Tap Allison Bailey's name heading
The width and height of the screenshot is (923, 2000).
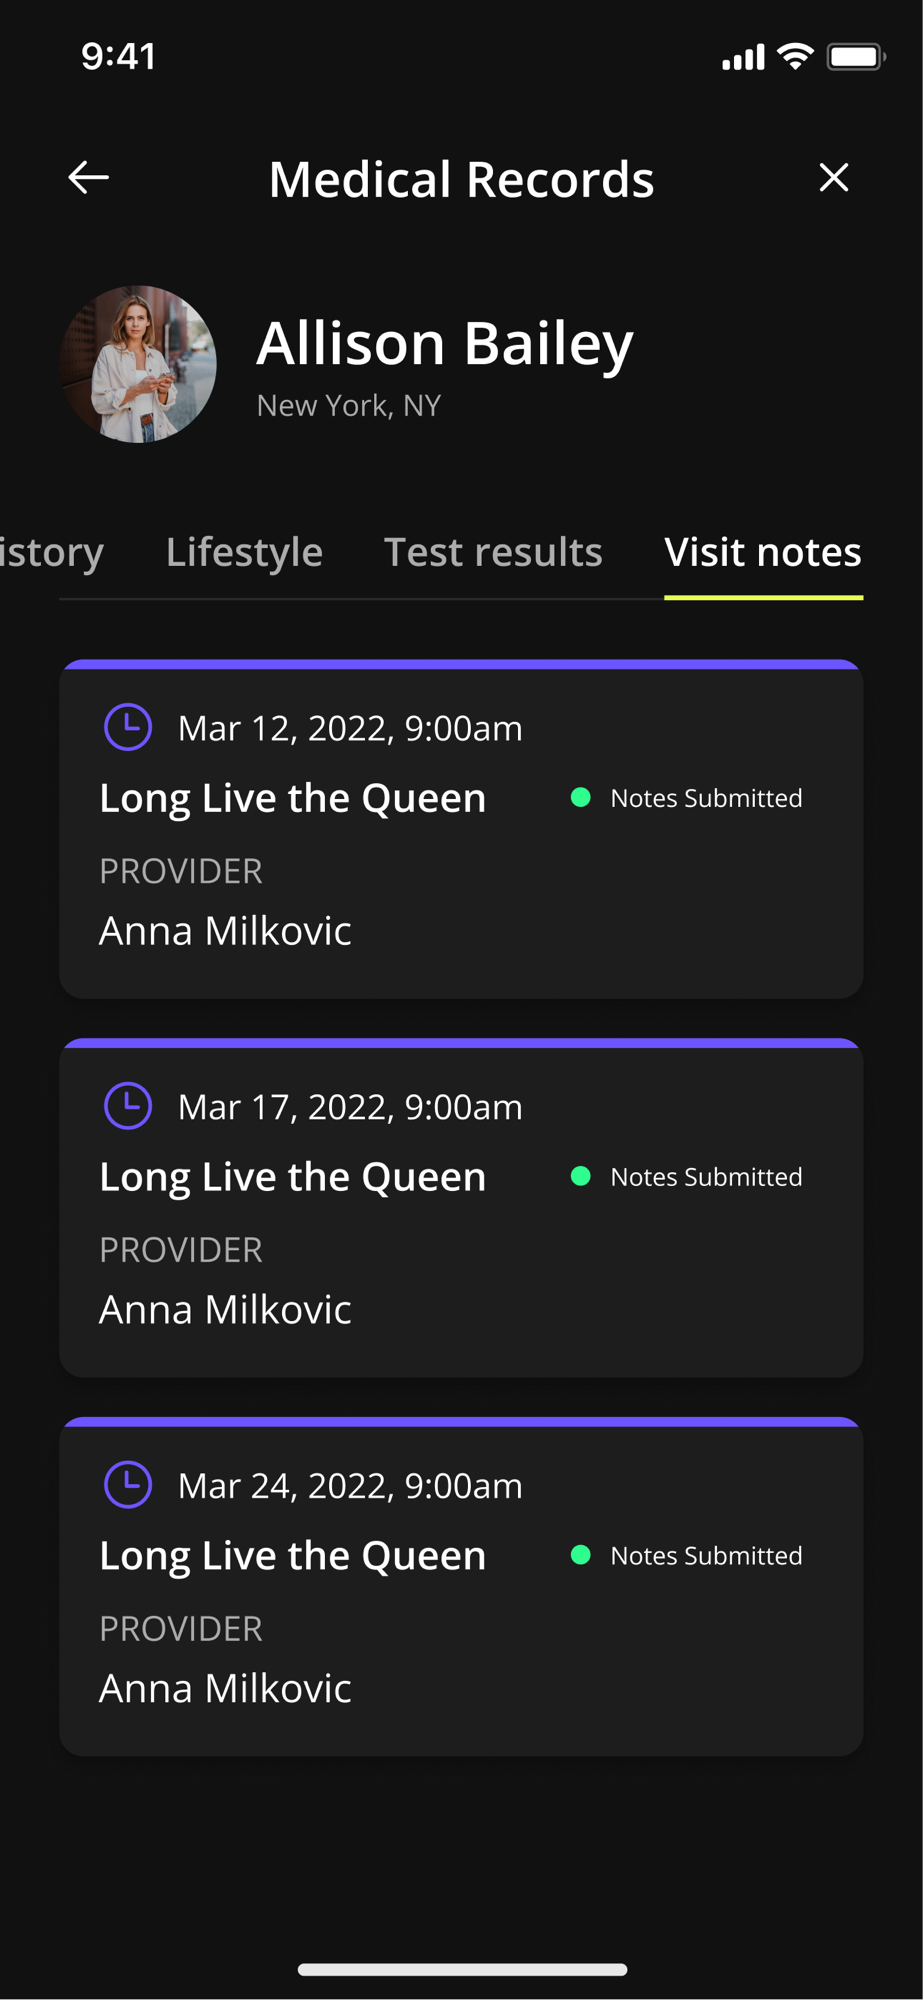coord(445,344)
